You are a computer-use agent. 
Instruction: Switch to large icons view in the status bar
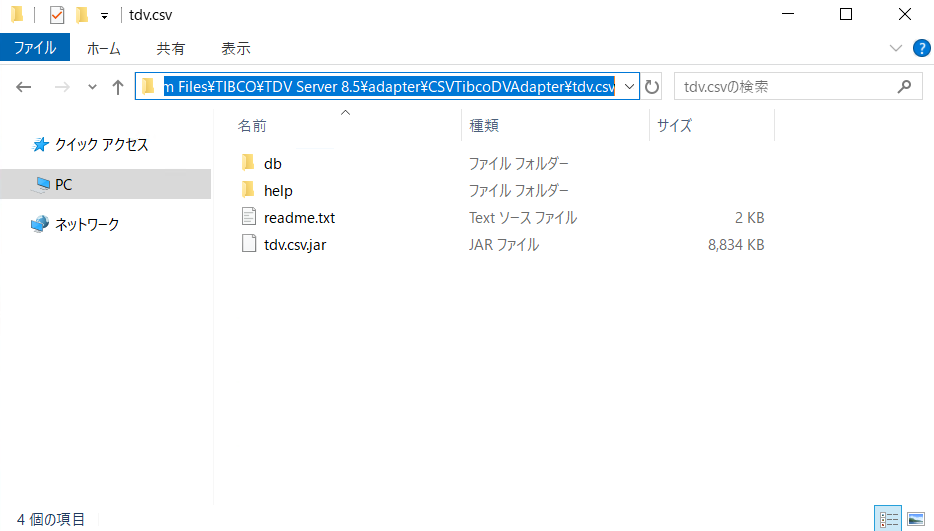click(x=916, y=518)
